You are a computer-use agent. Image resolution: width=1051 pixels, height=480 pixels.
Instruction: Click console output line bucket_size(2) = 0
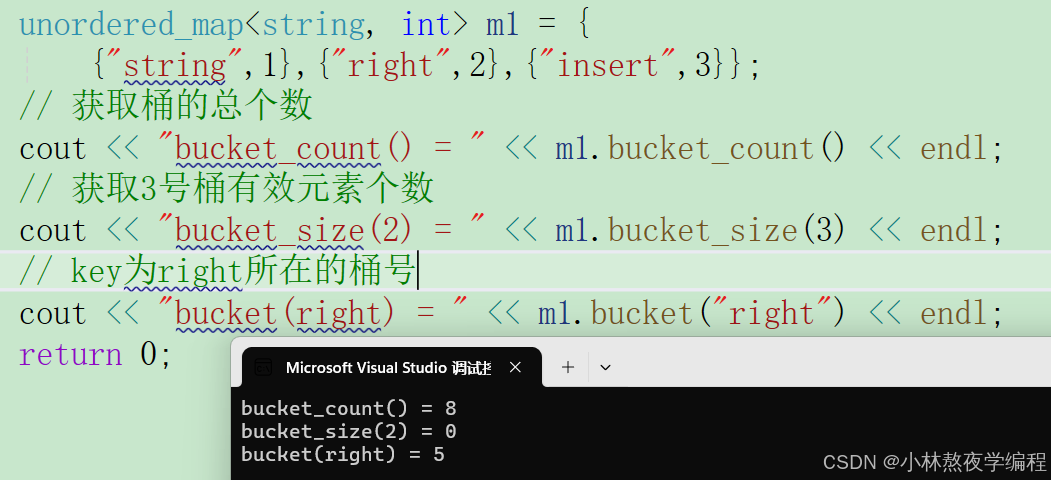click(349, 431)
